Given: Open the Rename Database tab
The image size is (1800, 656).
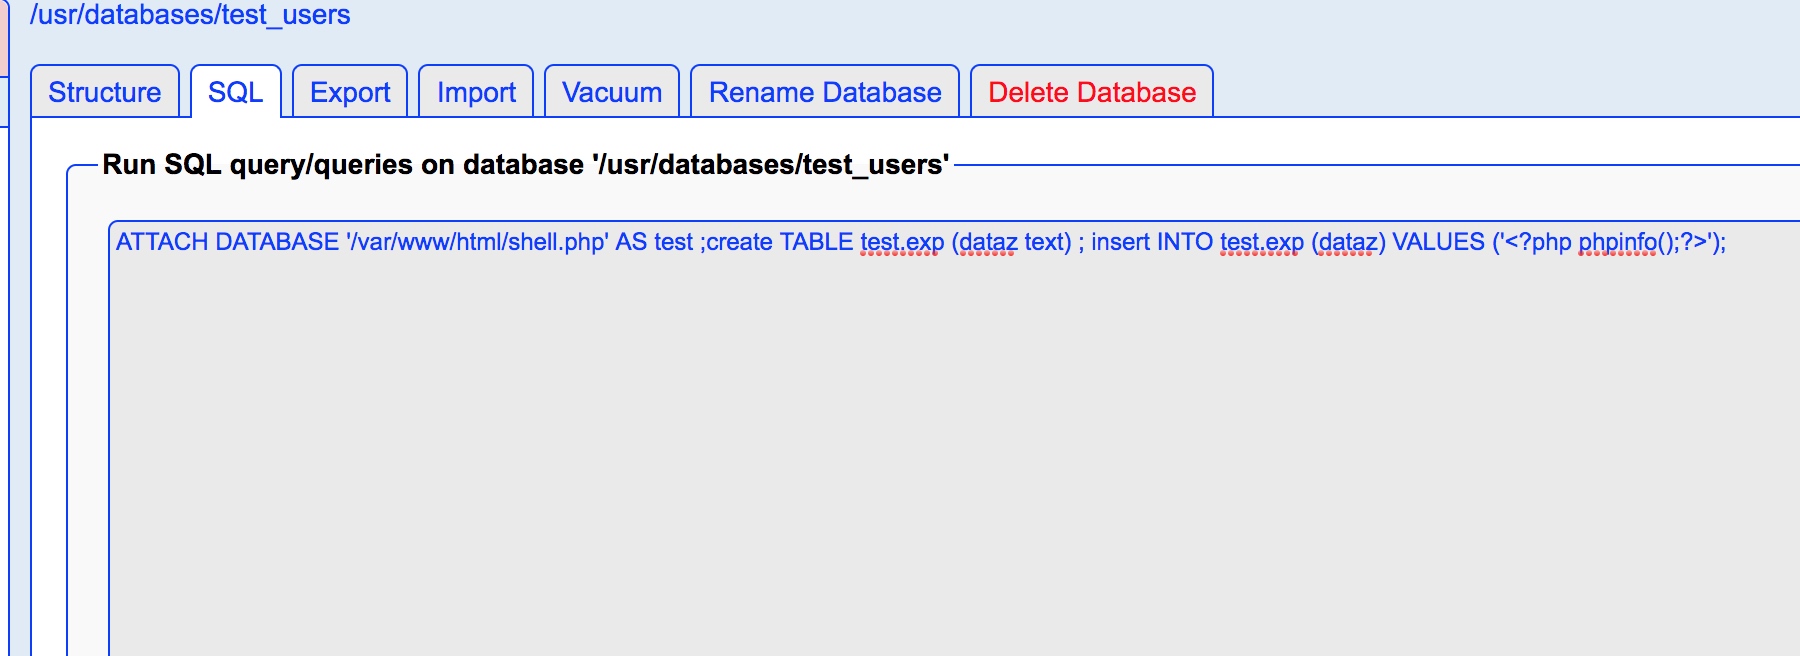Looking at the screenshot, I should 825,92.
